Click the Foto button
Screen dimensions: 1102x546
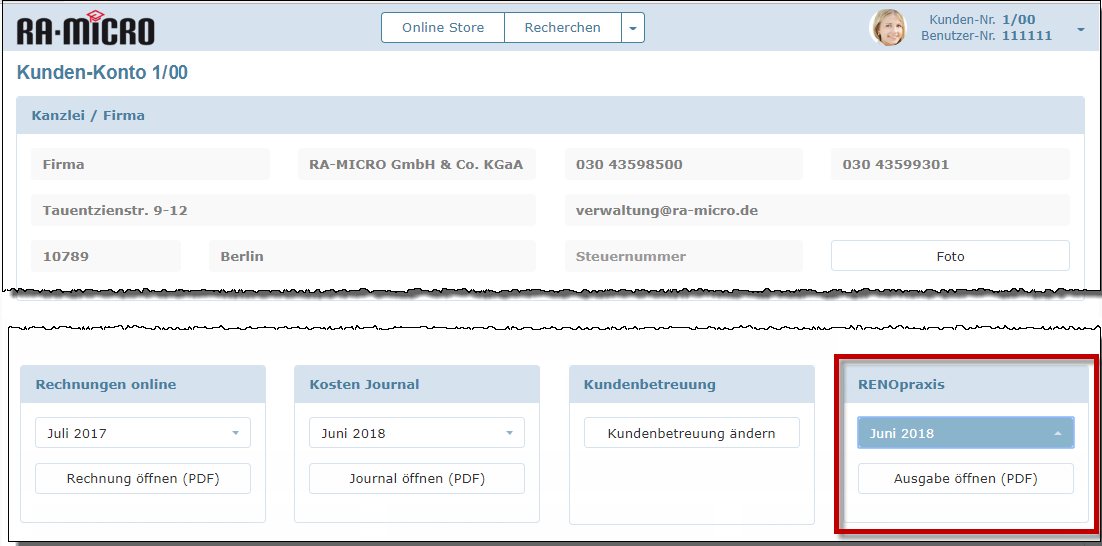click(x=950, y=256)
